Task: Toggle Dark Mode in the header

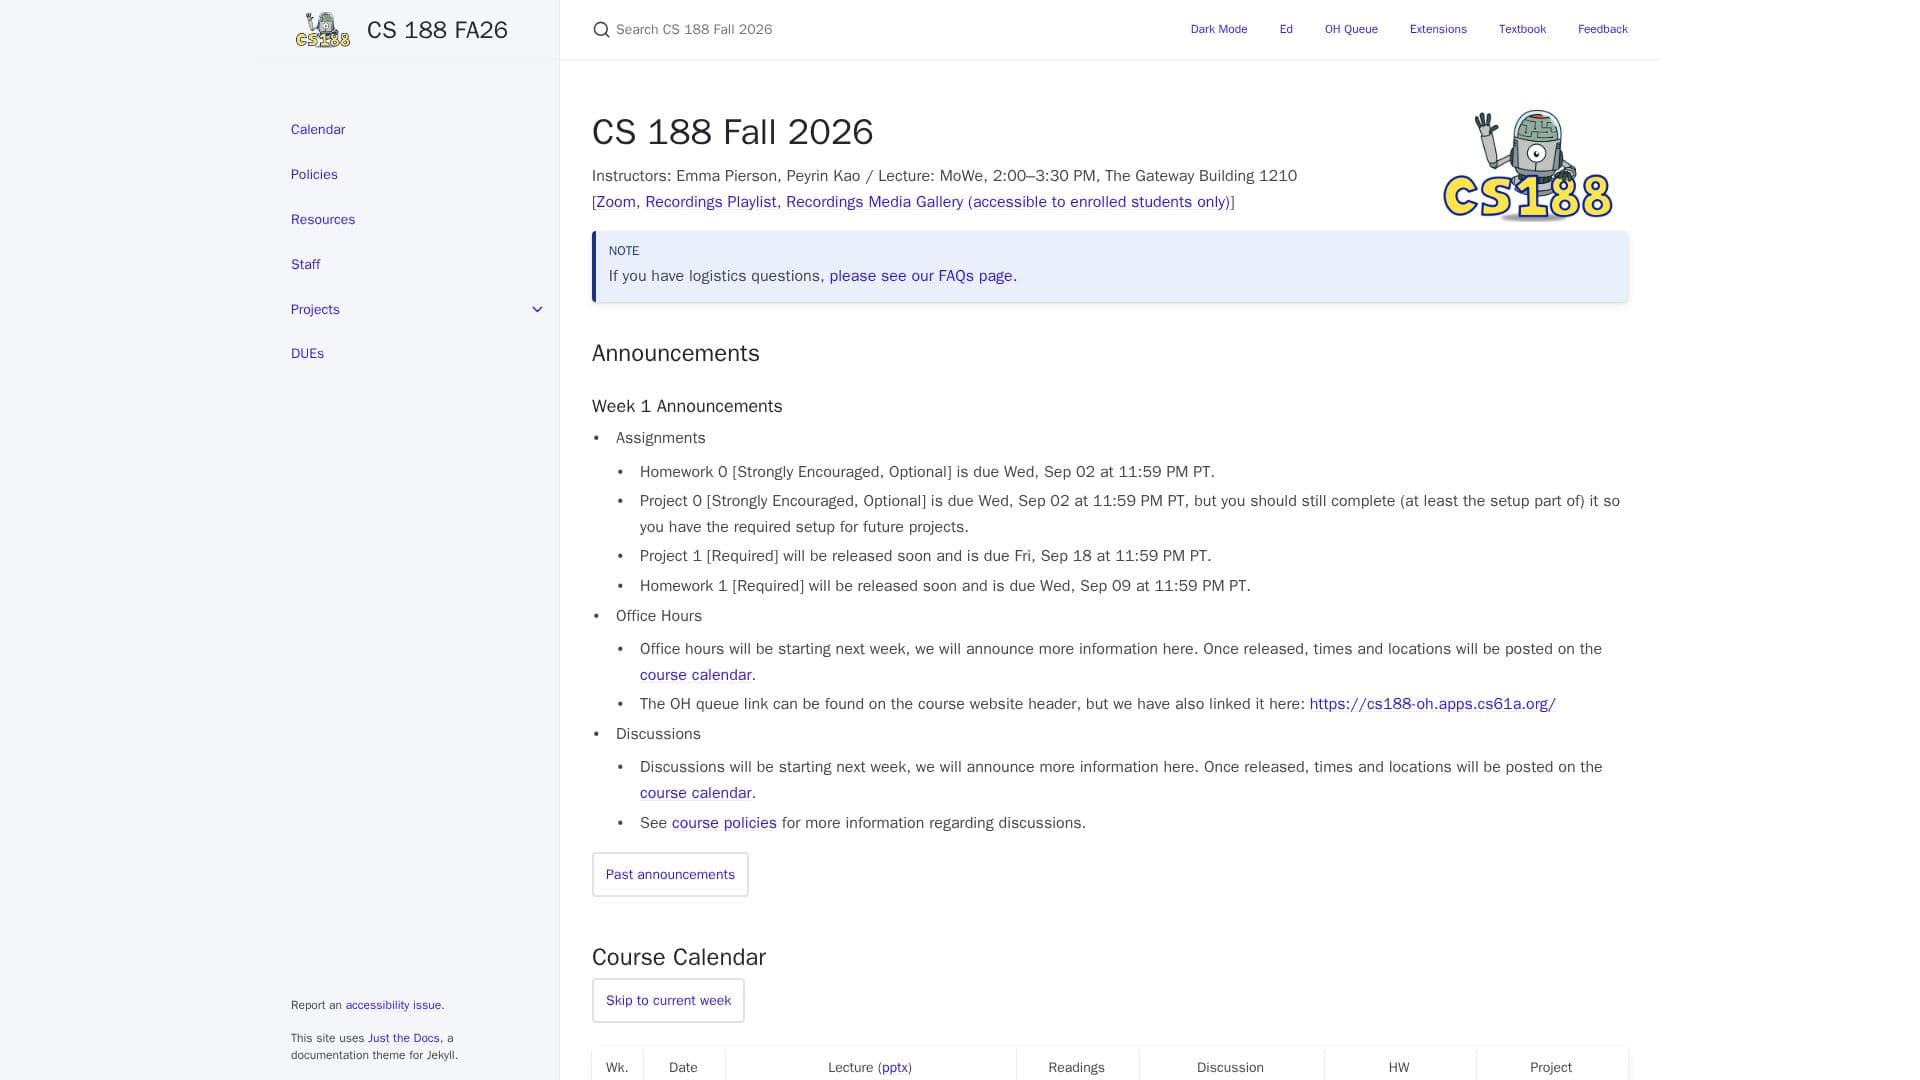Action: (1219, 29)
